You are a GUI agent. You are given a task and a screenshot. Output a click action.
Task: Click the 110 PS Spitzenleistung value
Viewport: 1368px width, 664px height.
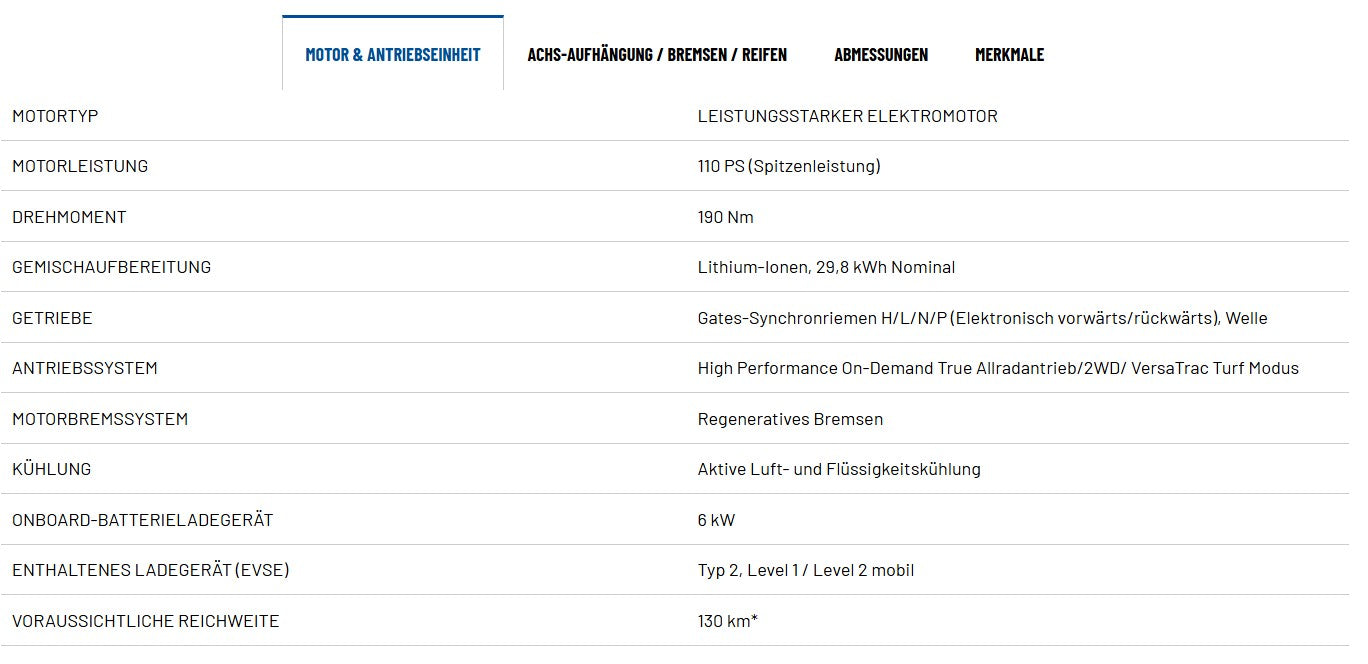(789, 166)
